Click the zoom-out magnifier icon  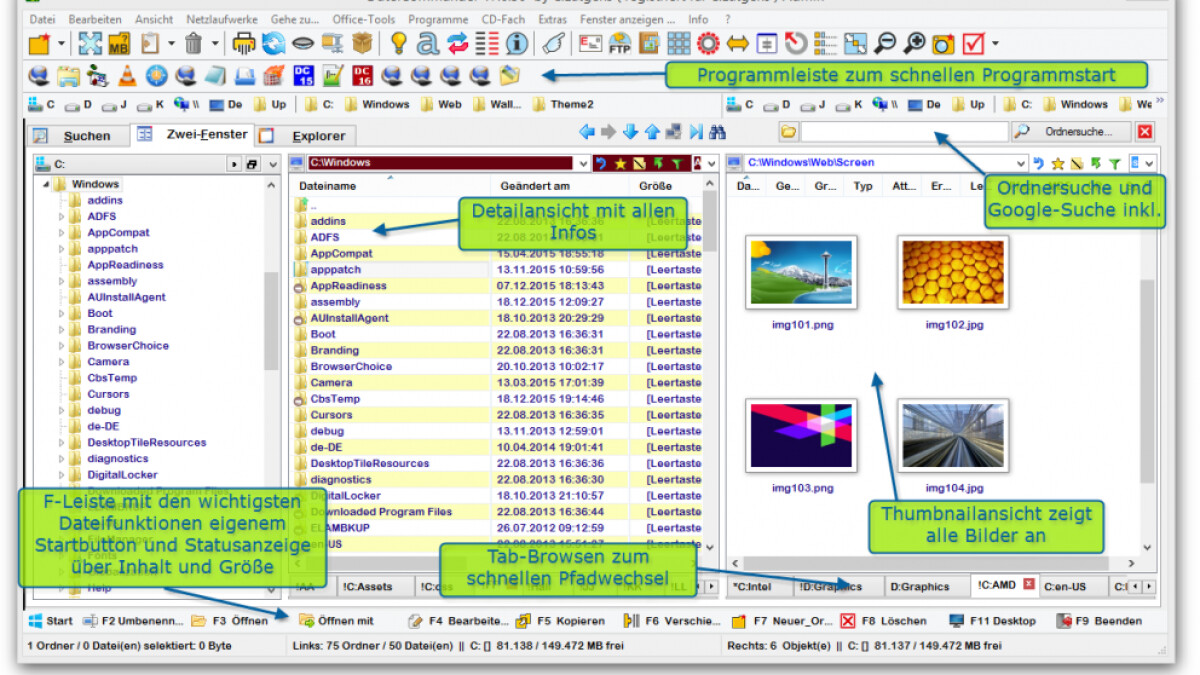pos(885,43)
